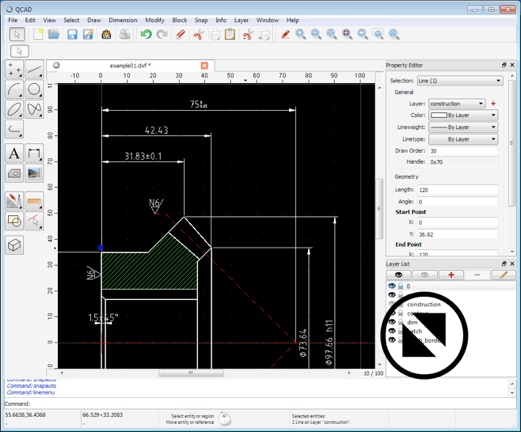This screenshot has width=521, height=432.
Task: Select the Line drawing tool
Action: [x=34, y=69]
